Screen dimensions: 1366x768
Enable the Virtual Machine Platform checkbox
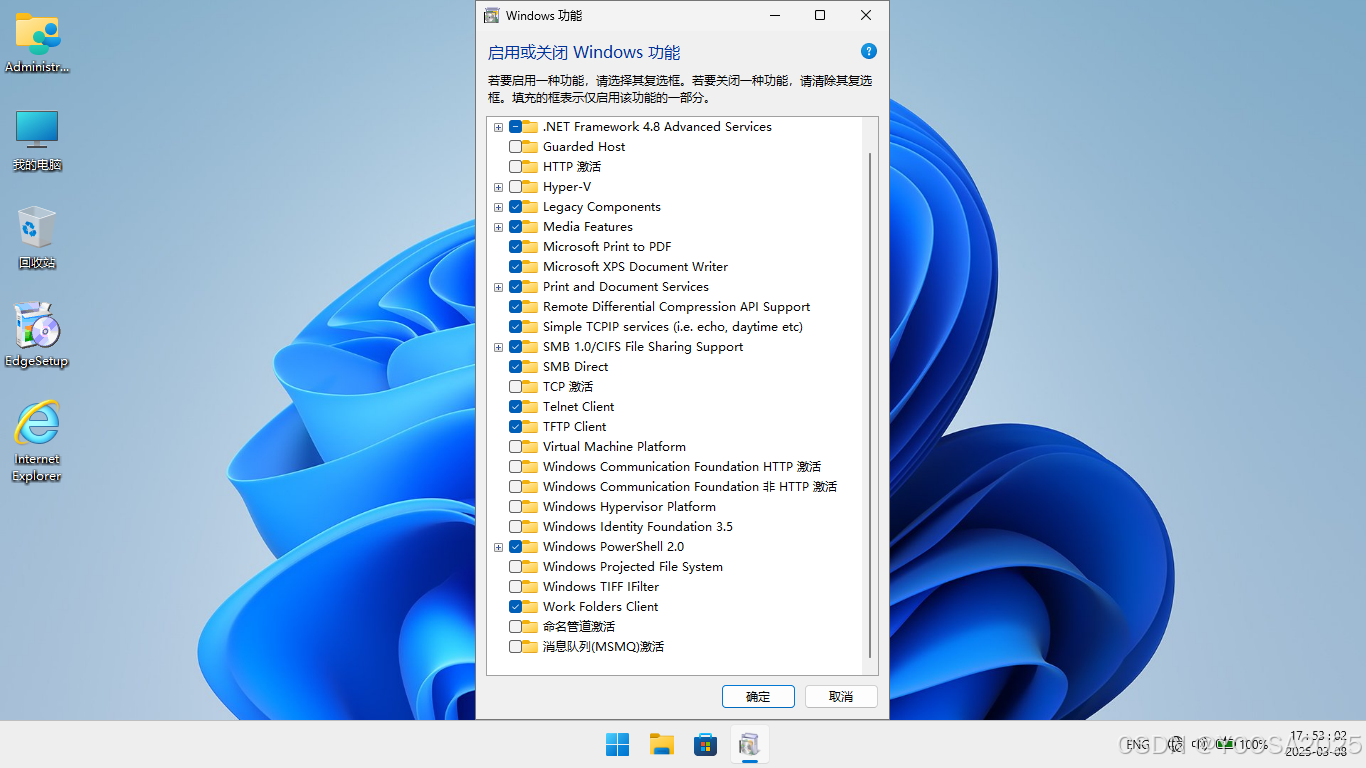click(515, 447)
